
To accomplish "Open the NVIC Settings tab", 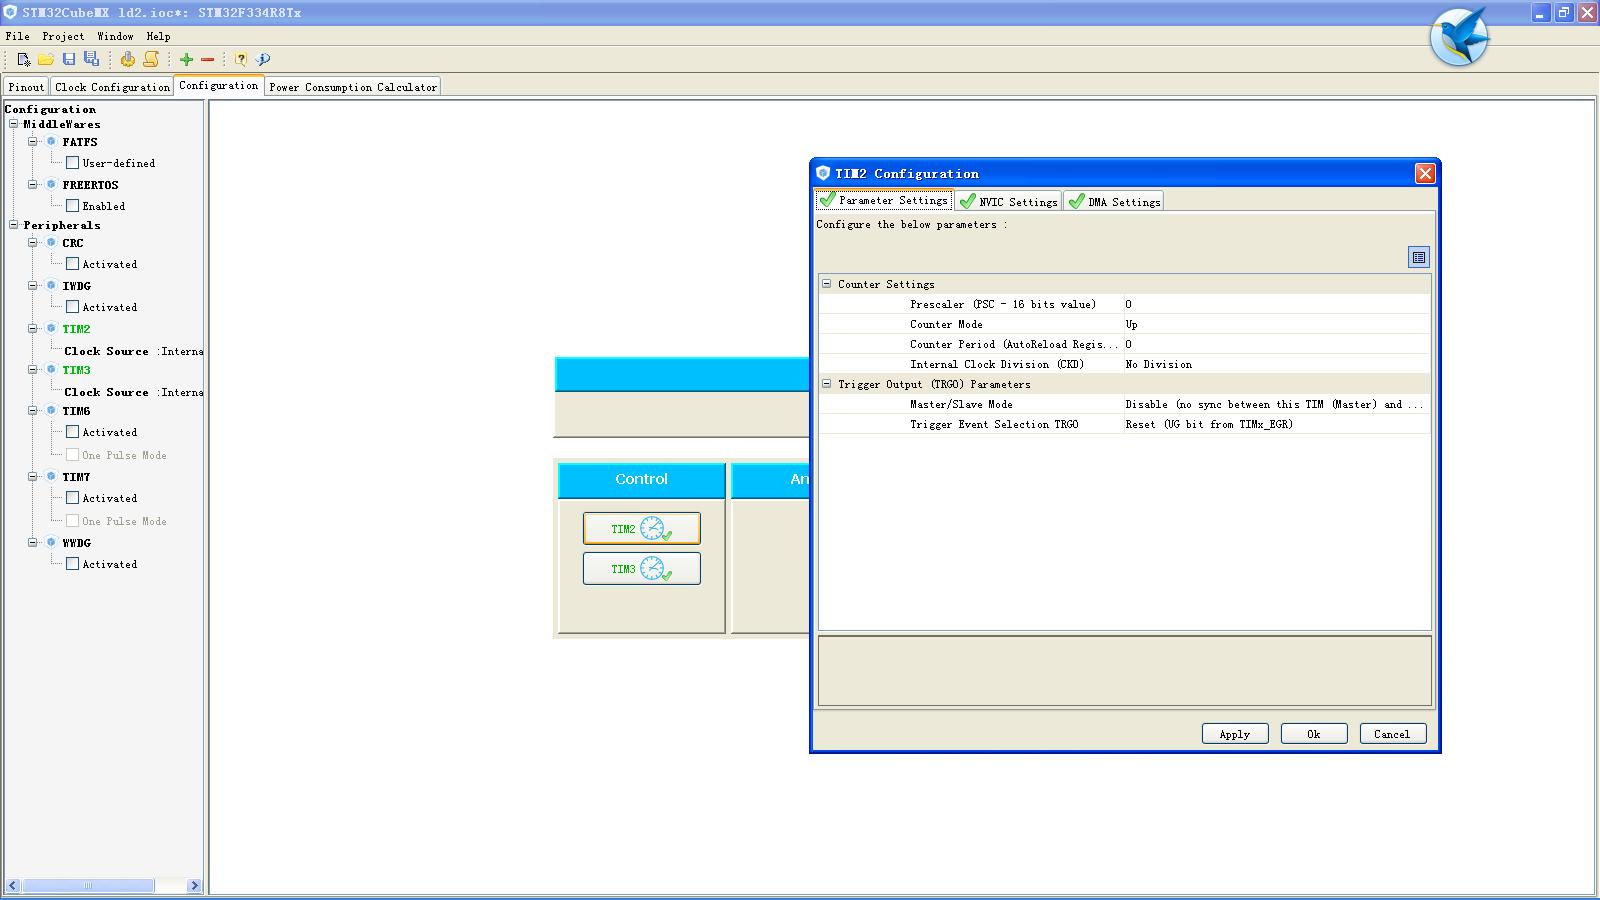I will point(1008,201).
